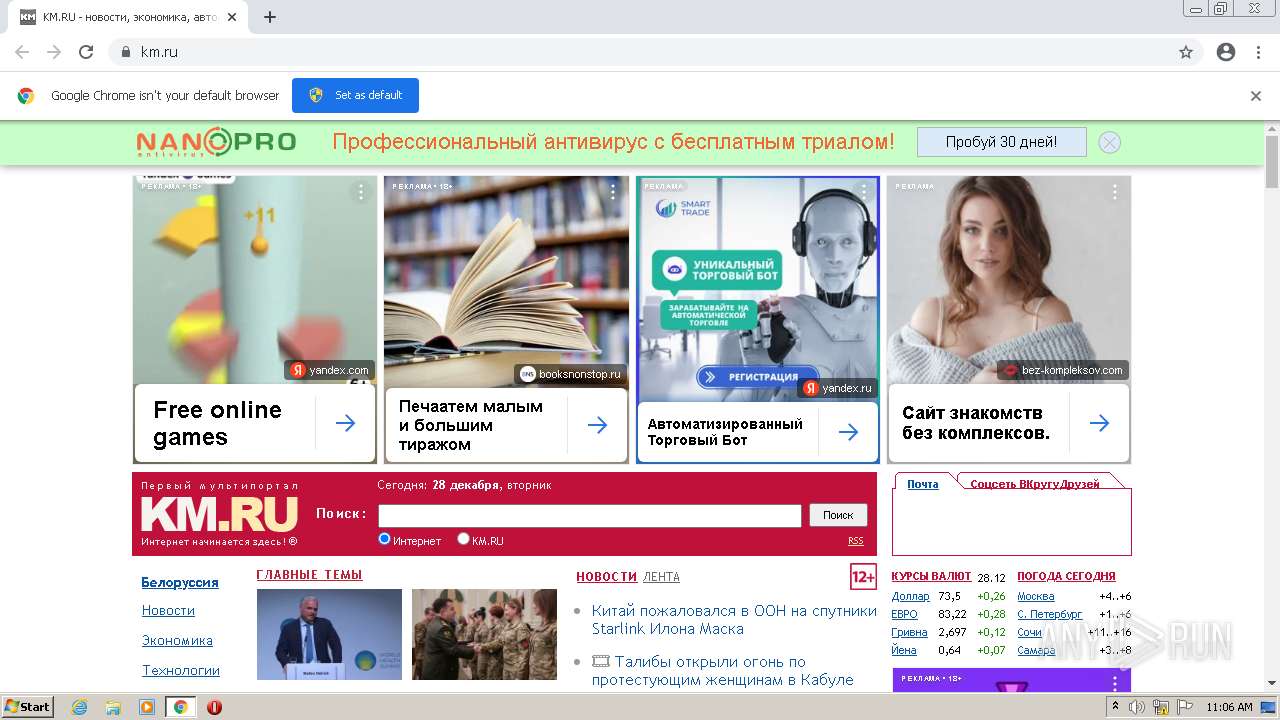
Task: Bookmark this page with the star icon
Action: [1186, 52]
